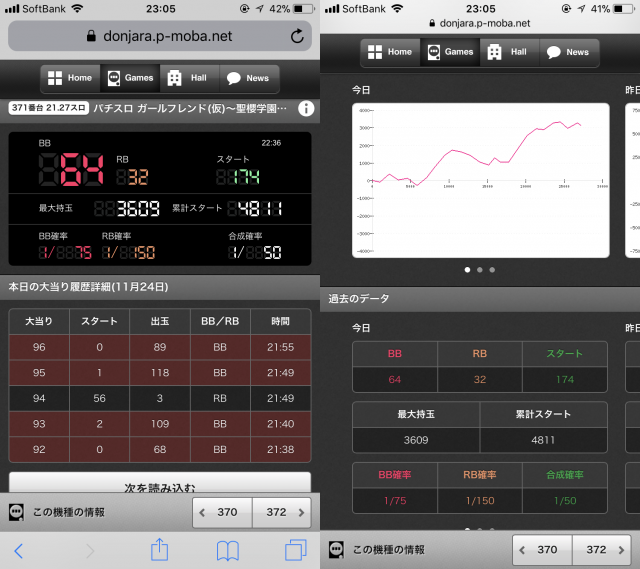This screenshot has height=569, width=640.
Task: Open the Safari tabs overview icon
Action: (x=296, y=549)
